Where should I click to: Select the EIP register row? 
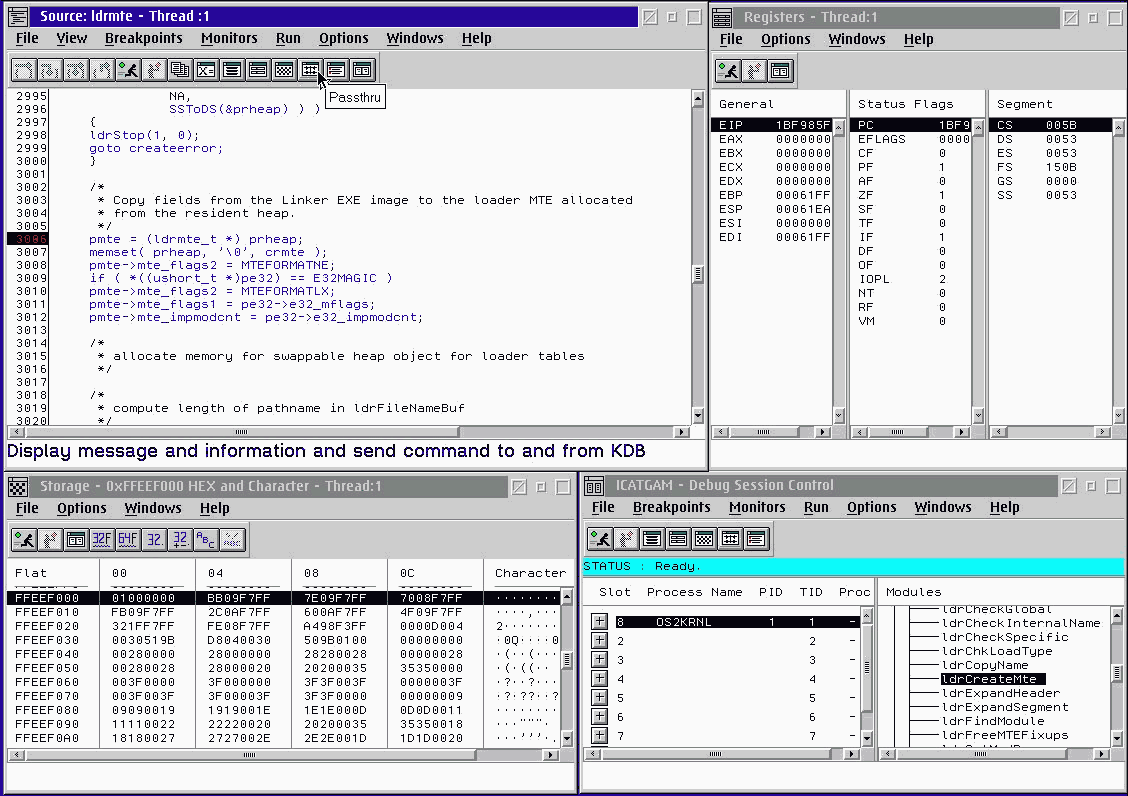(772, 125)
